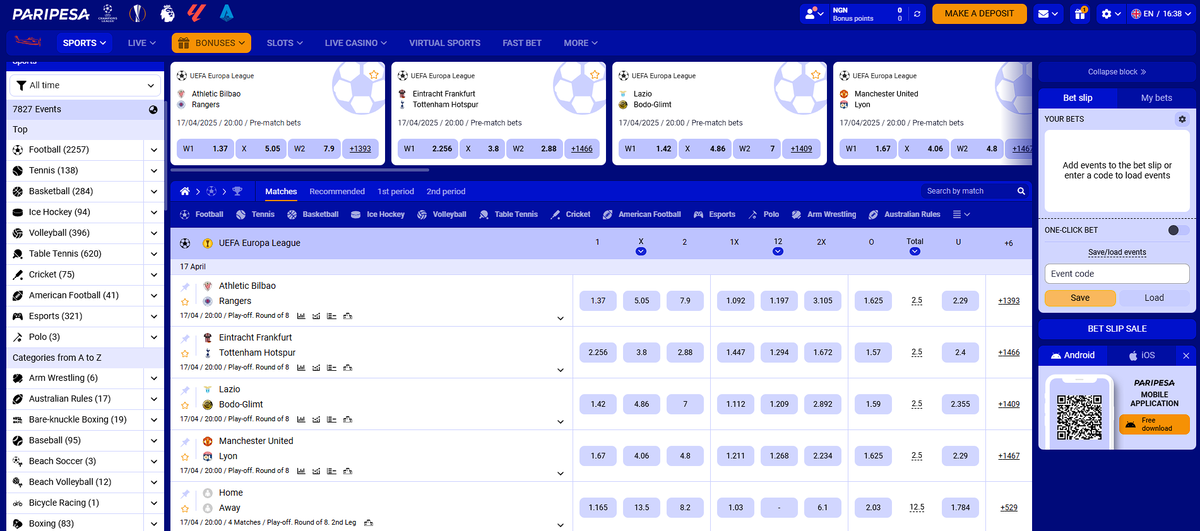Open the Slots menu dropdown

click(x=285, y=43)
